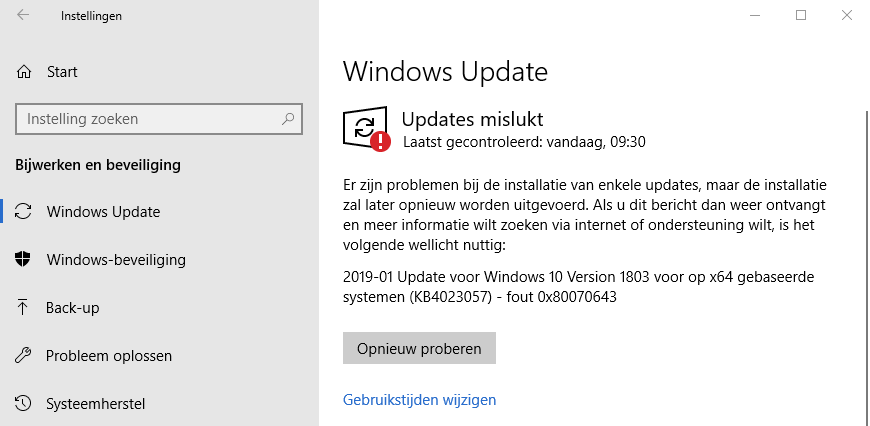
Task: Focus the Instelling zoeken search field
Action: point(150,119)
